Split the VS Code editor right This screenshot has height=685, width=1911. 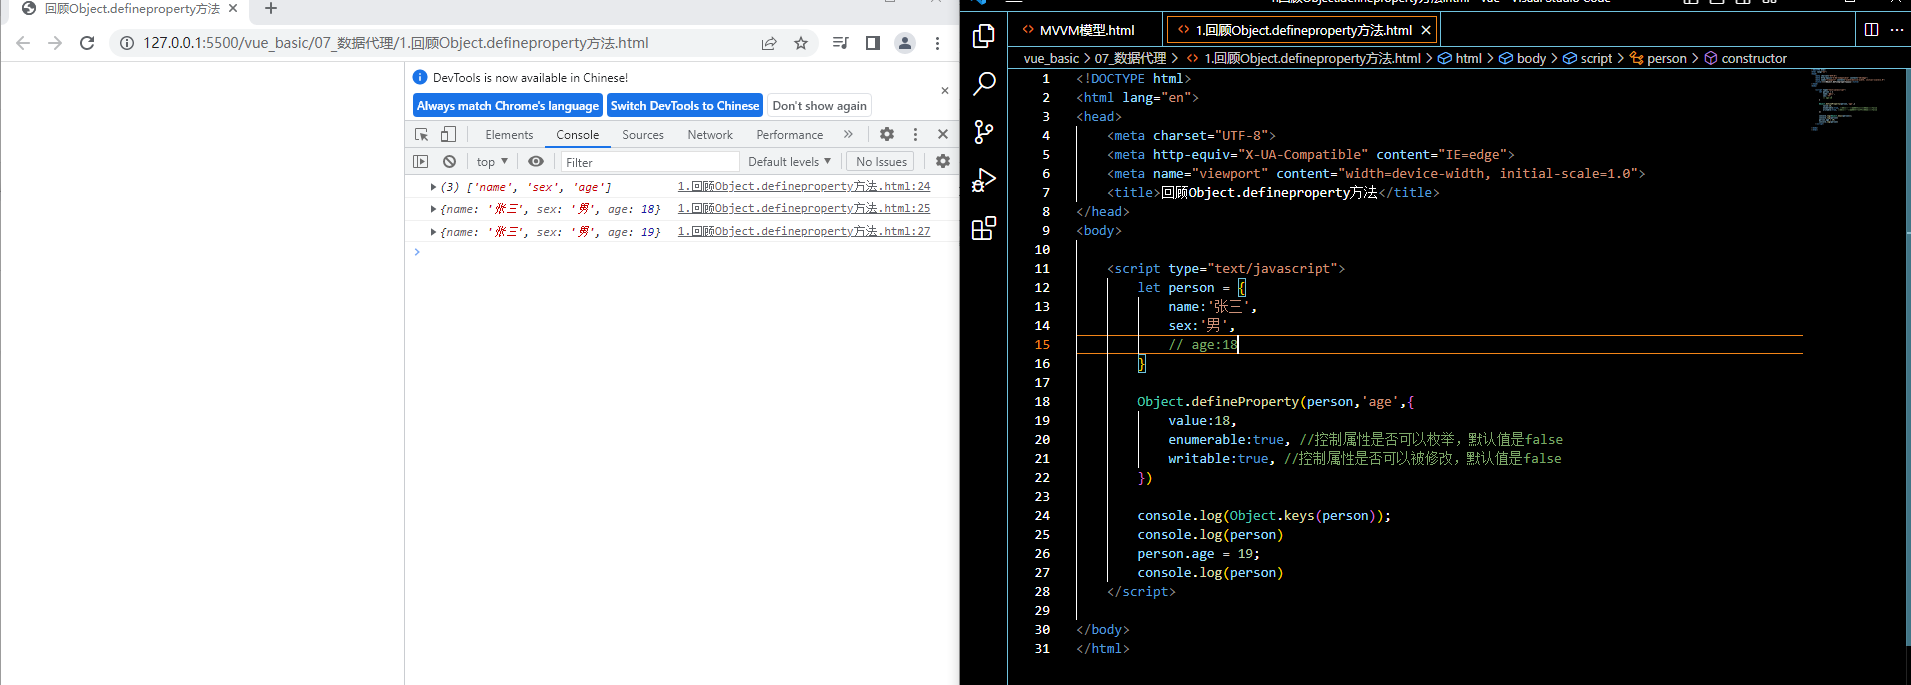tap(1871, 30)
